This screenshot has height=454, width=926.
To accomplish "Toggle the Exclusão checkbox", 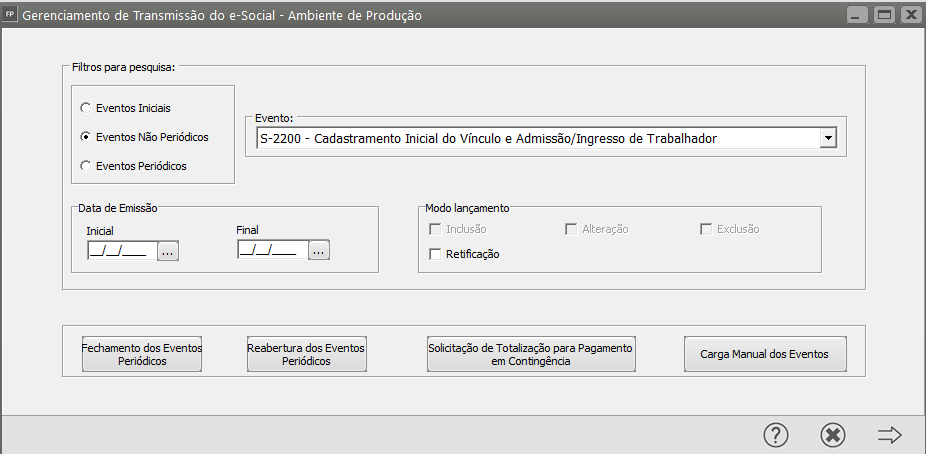I will tap(705, 229).
